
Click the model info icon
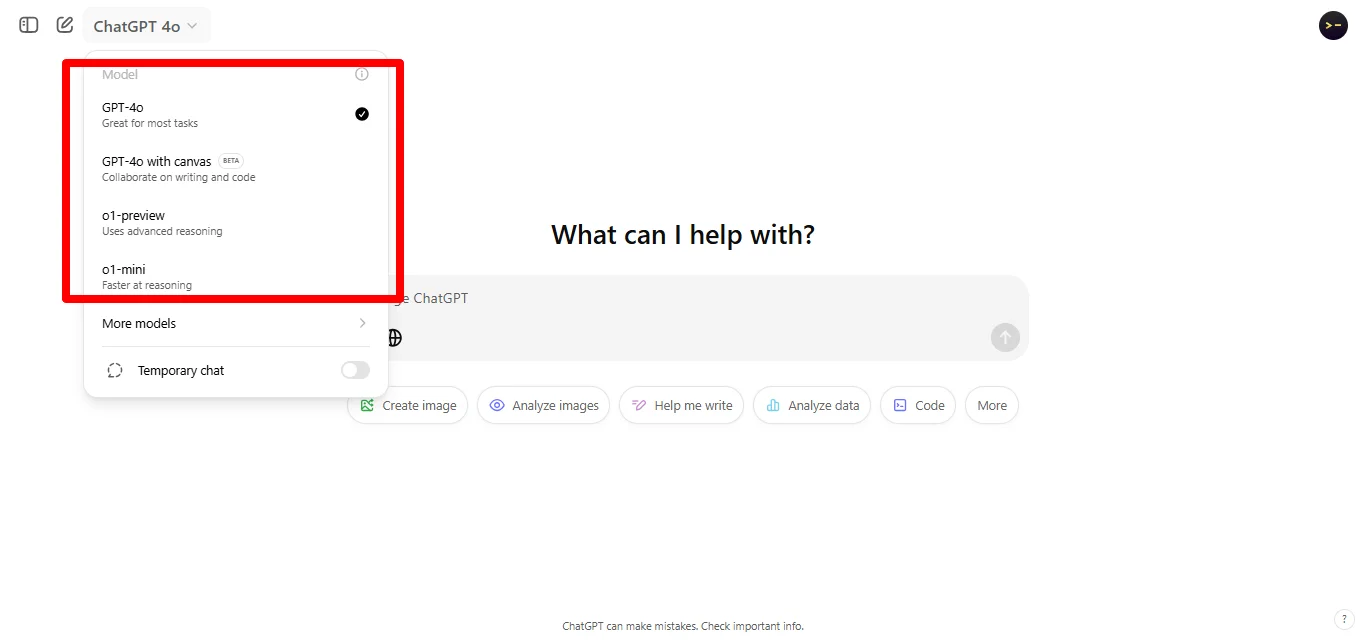[362, 74]
